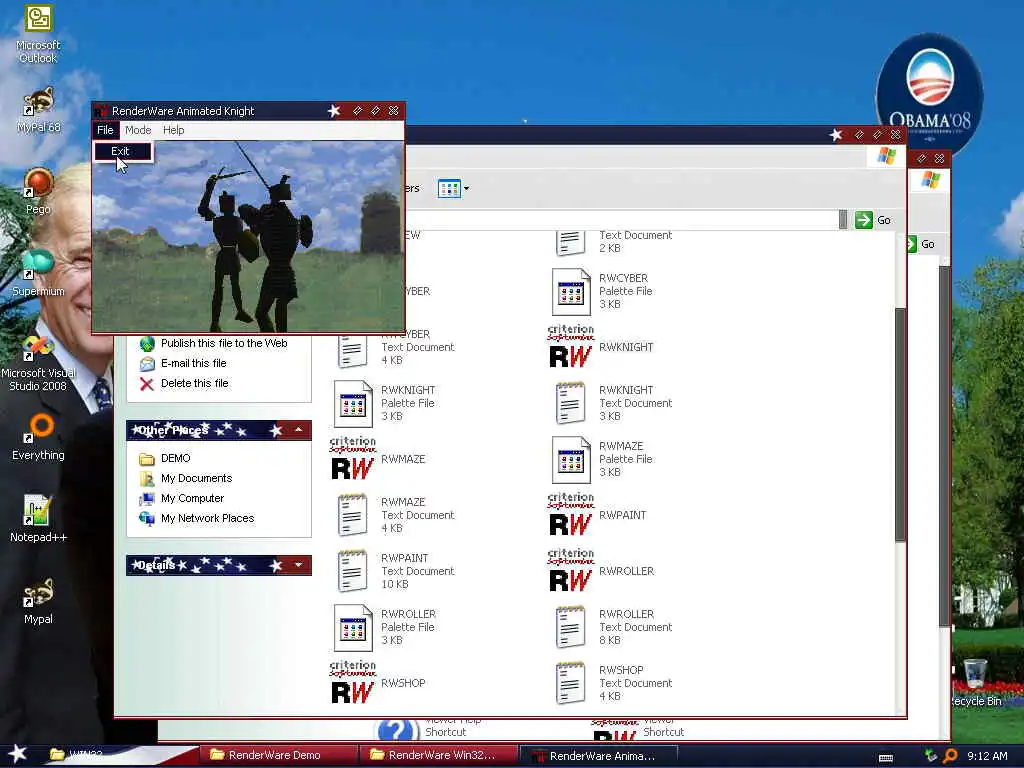Open My Network Places link

[x=207, y=519]
